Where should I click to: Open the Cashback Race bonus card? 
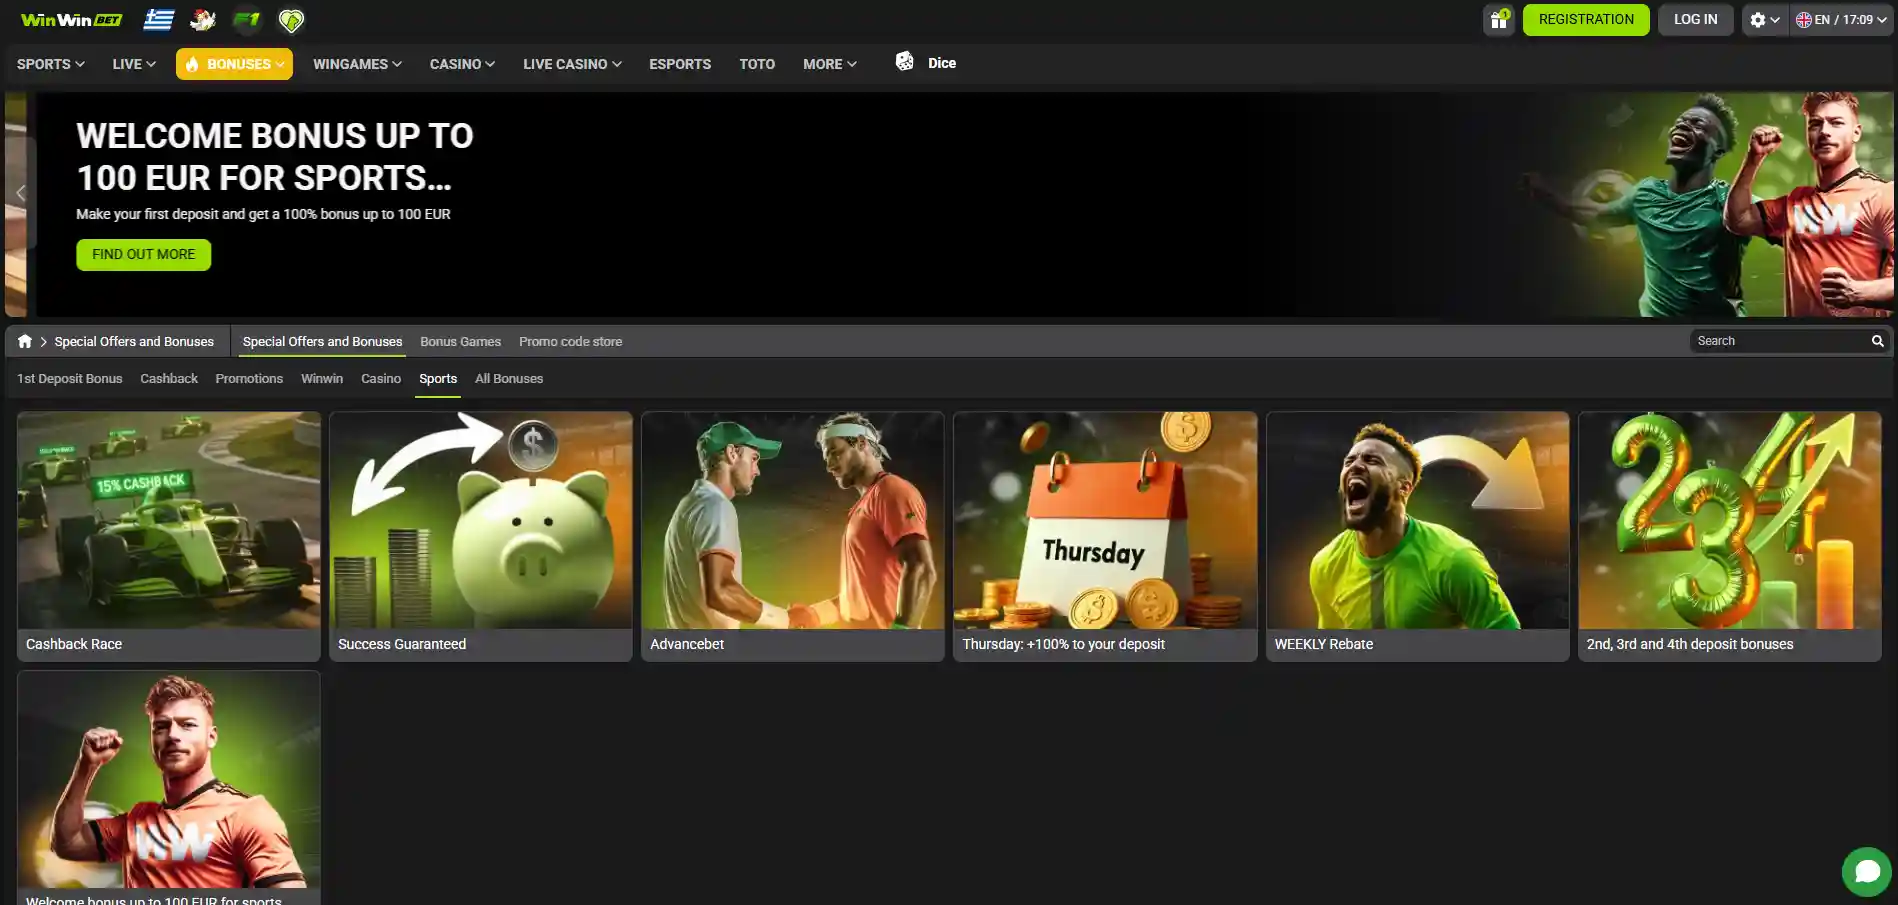pos(169,536)
